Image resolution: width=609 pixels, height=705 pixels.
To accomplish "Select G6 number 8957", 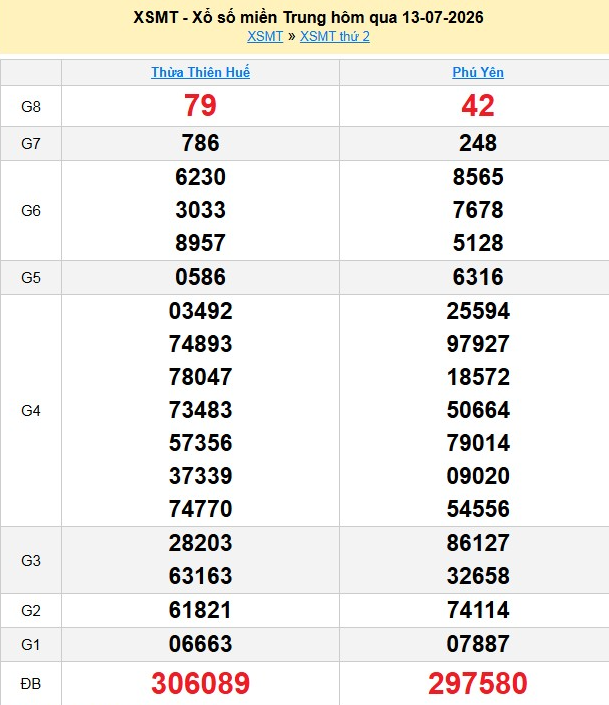I will click(x=200, y=243).
